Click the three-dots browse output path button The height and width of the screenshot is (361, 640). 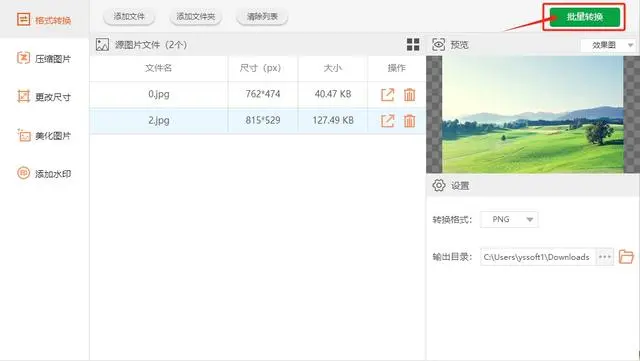tap(604, 257)
